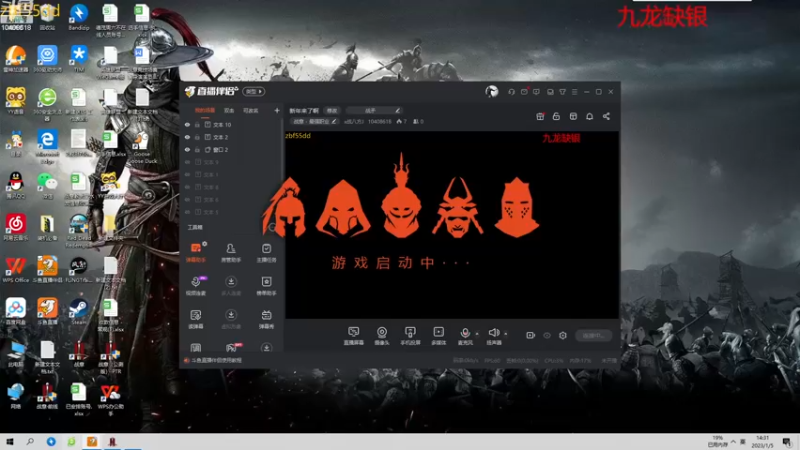
Task: Expand speaker options arrow
Action: (506, 334)
